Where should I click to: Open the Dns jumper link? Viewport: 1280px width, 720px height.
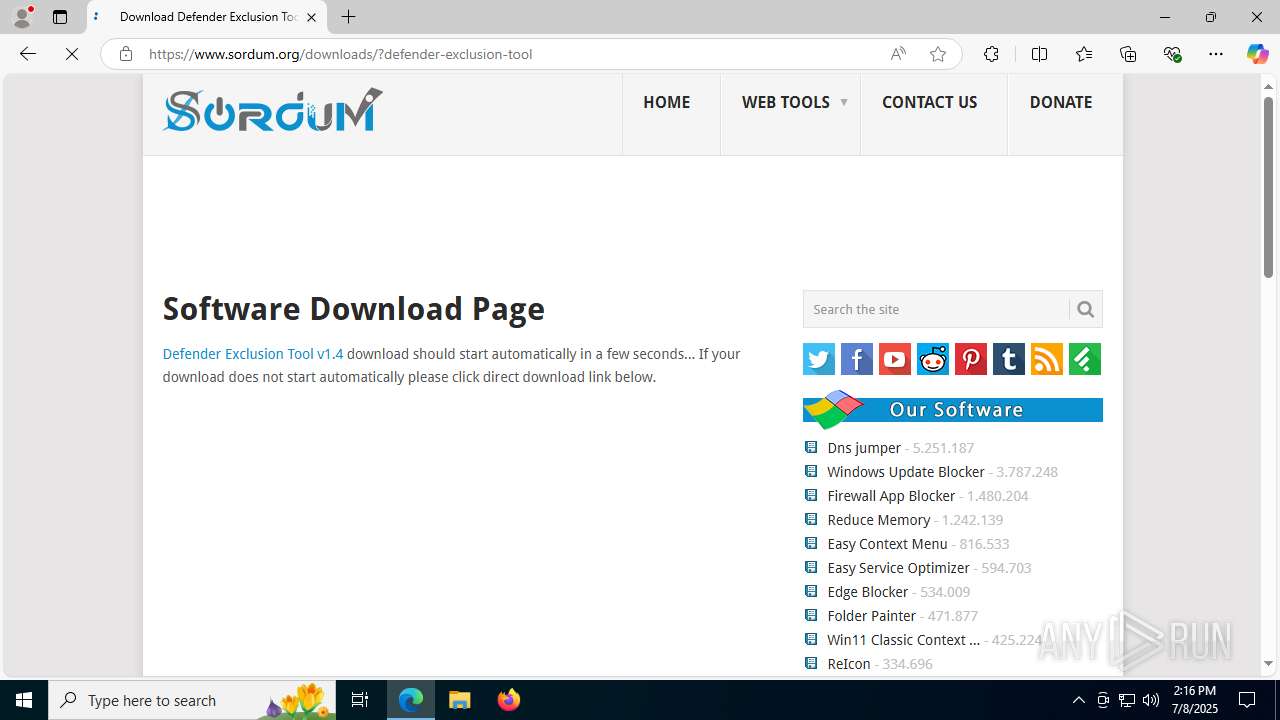[x=864, y=448]
